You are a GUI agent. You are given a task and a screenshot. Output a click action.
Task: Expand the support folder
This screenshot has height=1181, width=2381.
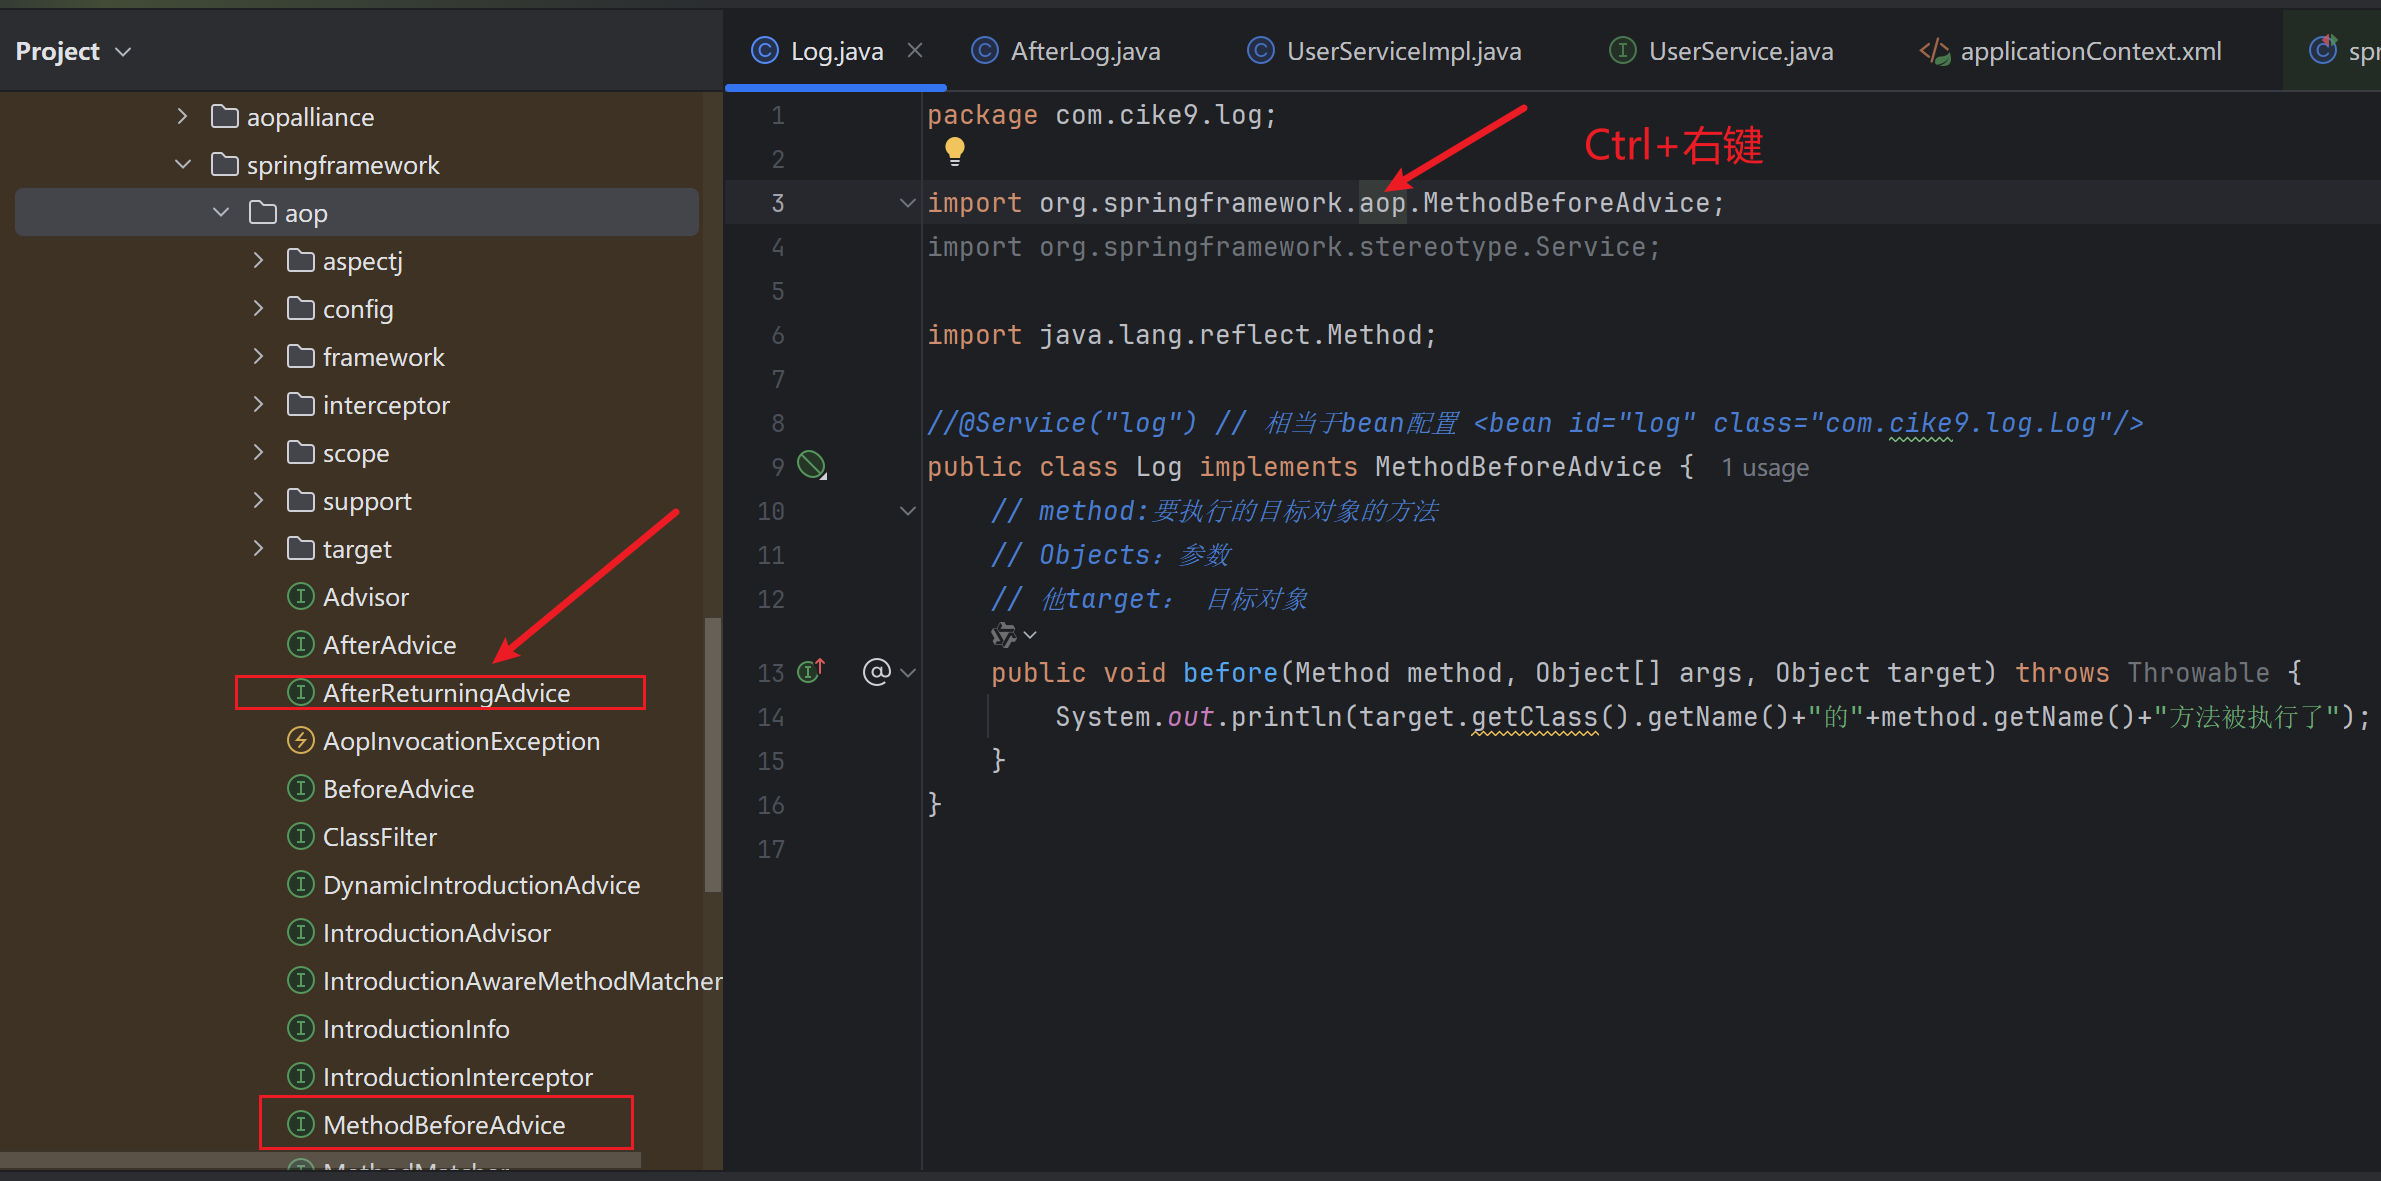click(x=258, y=500)
